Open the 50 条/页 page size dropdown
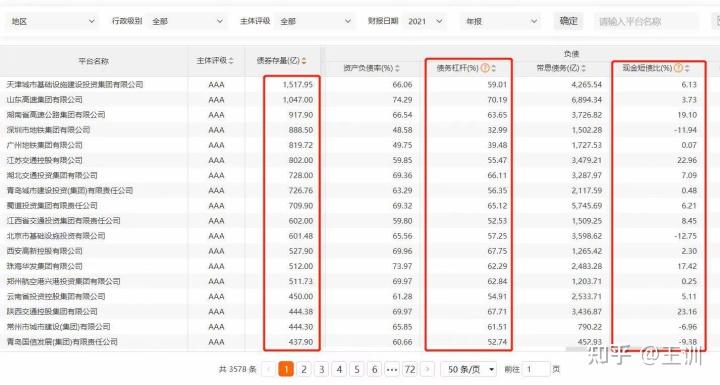 pyautogui.click(x=469, y=369)
